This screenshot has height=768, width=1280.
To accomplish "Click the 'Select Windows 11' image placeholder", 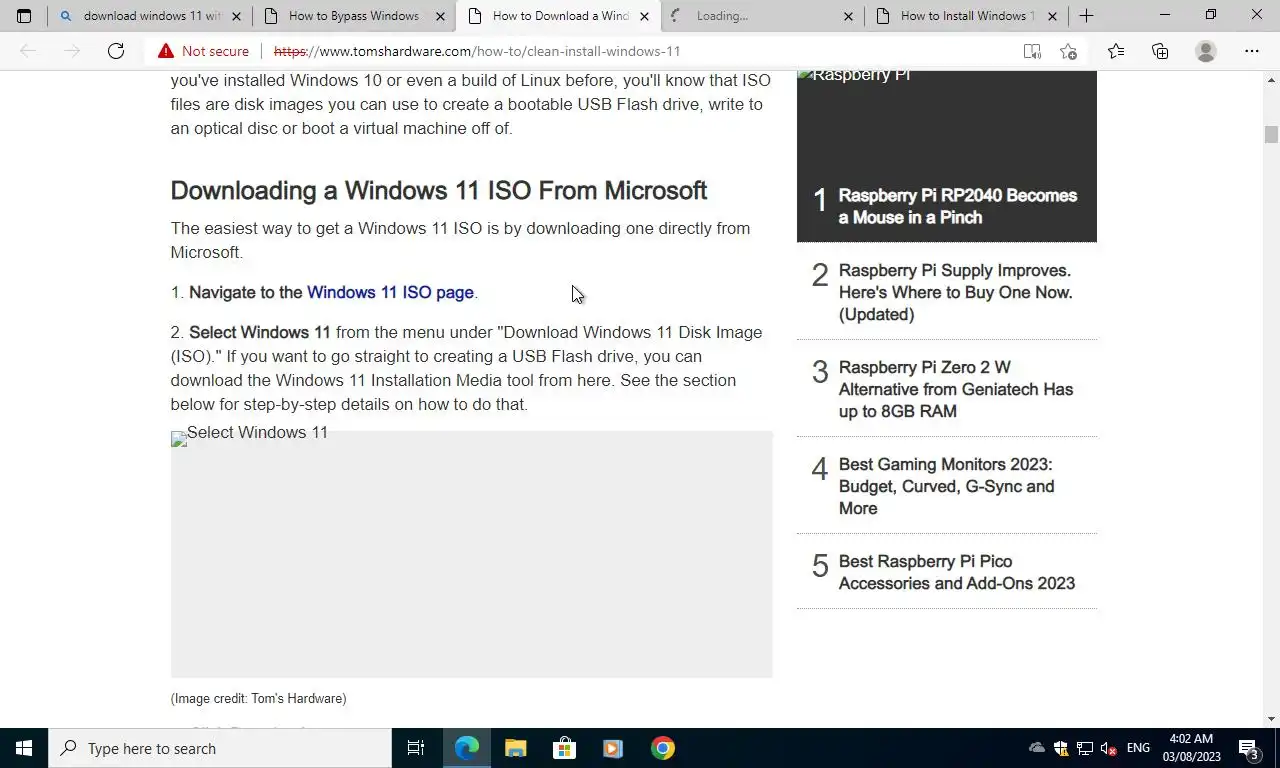I will pos(471,554).
